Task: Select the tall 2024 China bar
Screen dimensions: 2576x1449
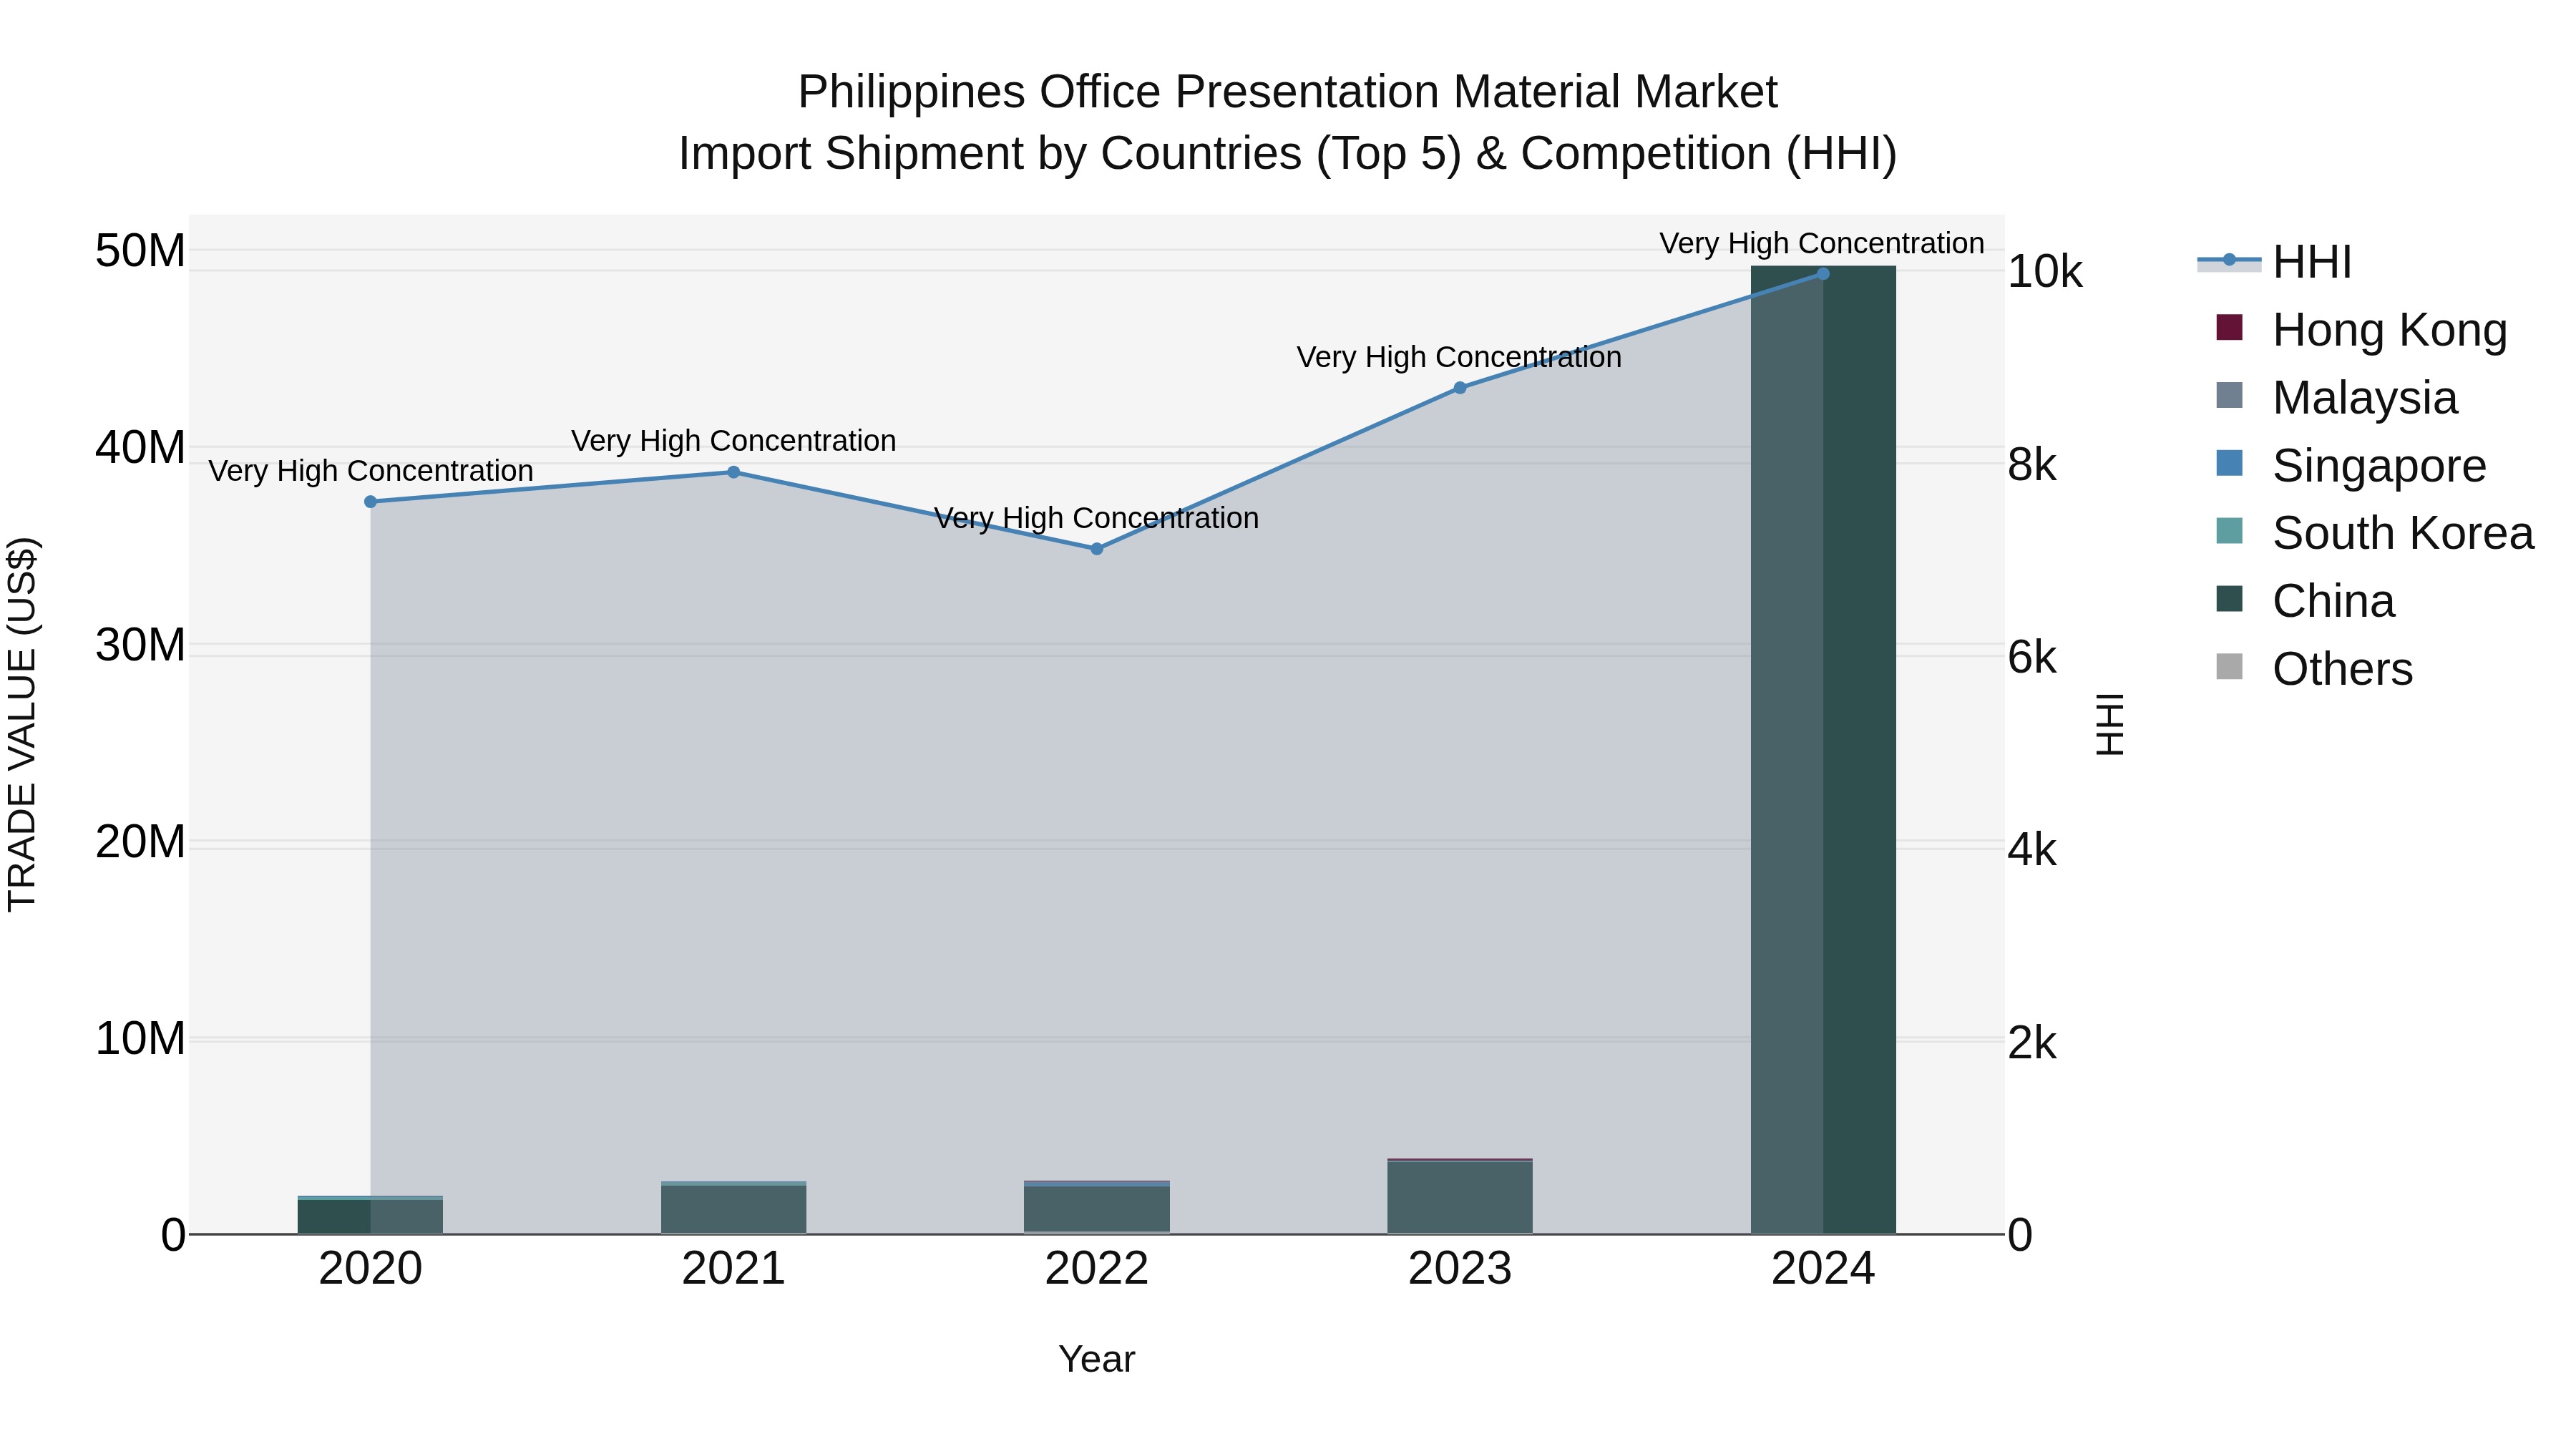Action: pyautogui.click(x=1822, y=750)
